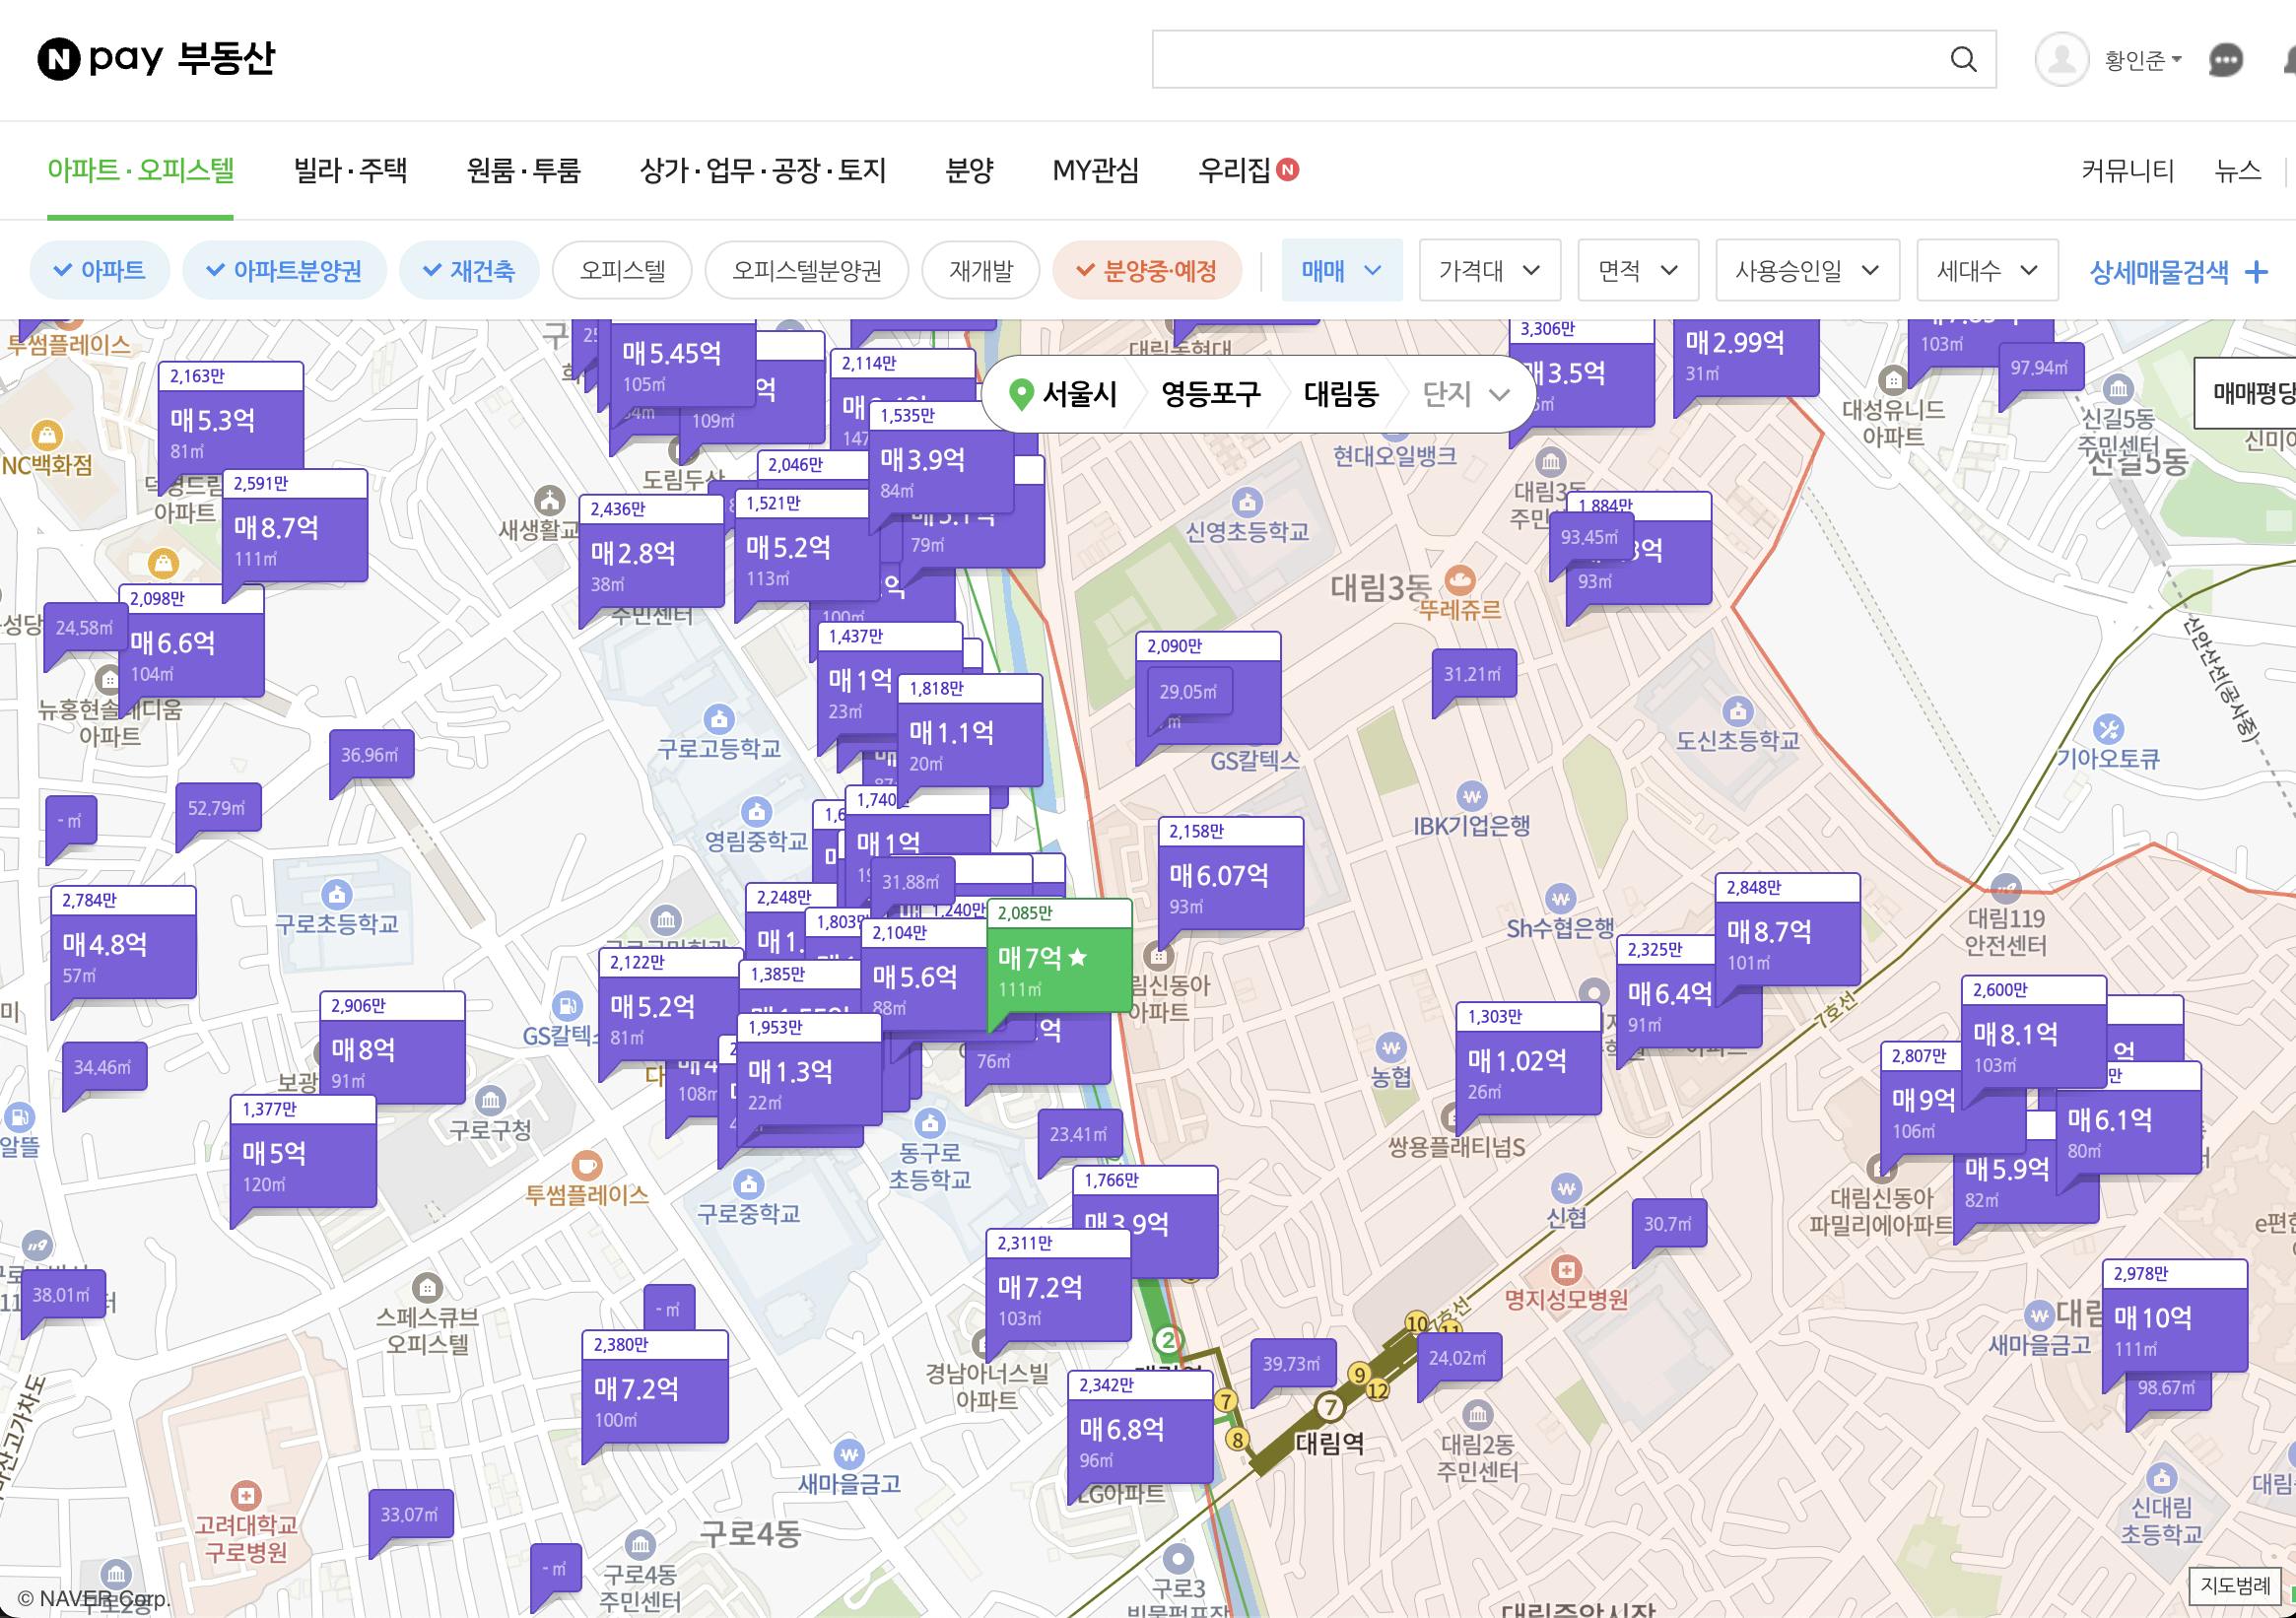Open the 가격대 dropdown
2296x1618 pixels.
pyautogui.click(x=1489, y=270)
